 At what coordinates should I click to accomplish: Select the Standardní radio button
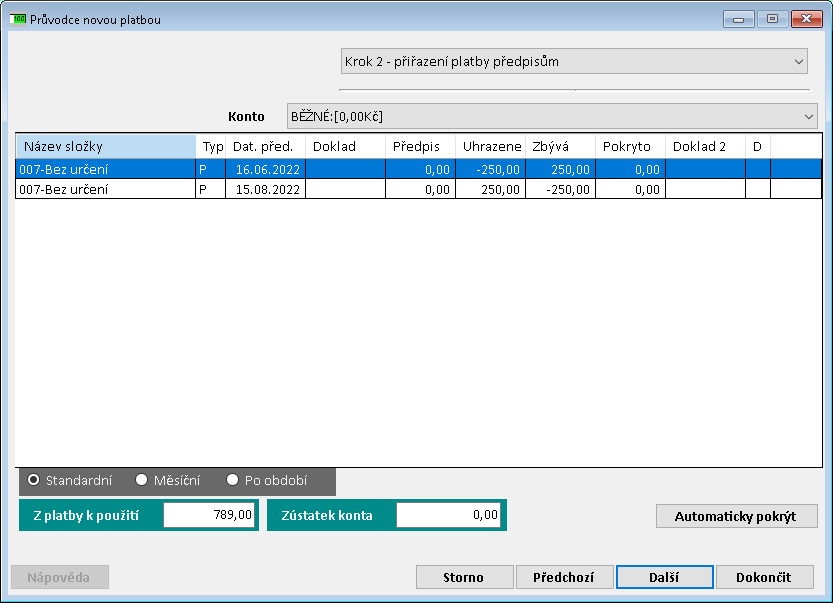[34, 480]
